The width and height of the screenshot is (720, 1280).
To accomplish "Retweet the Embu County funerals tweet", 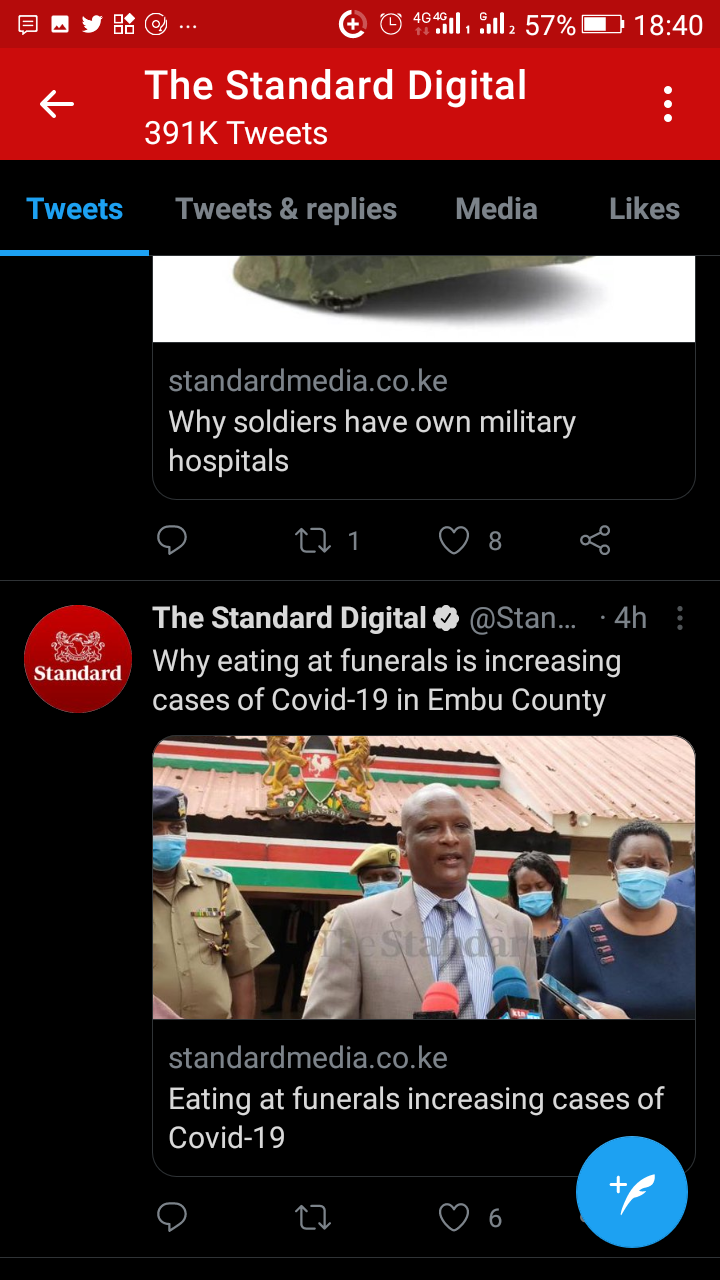I will (313, 1217).
